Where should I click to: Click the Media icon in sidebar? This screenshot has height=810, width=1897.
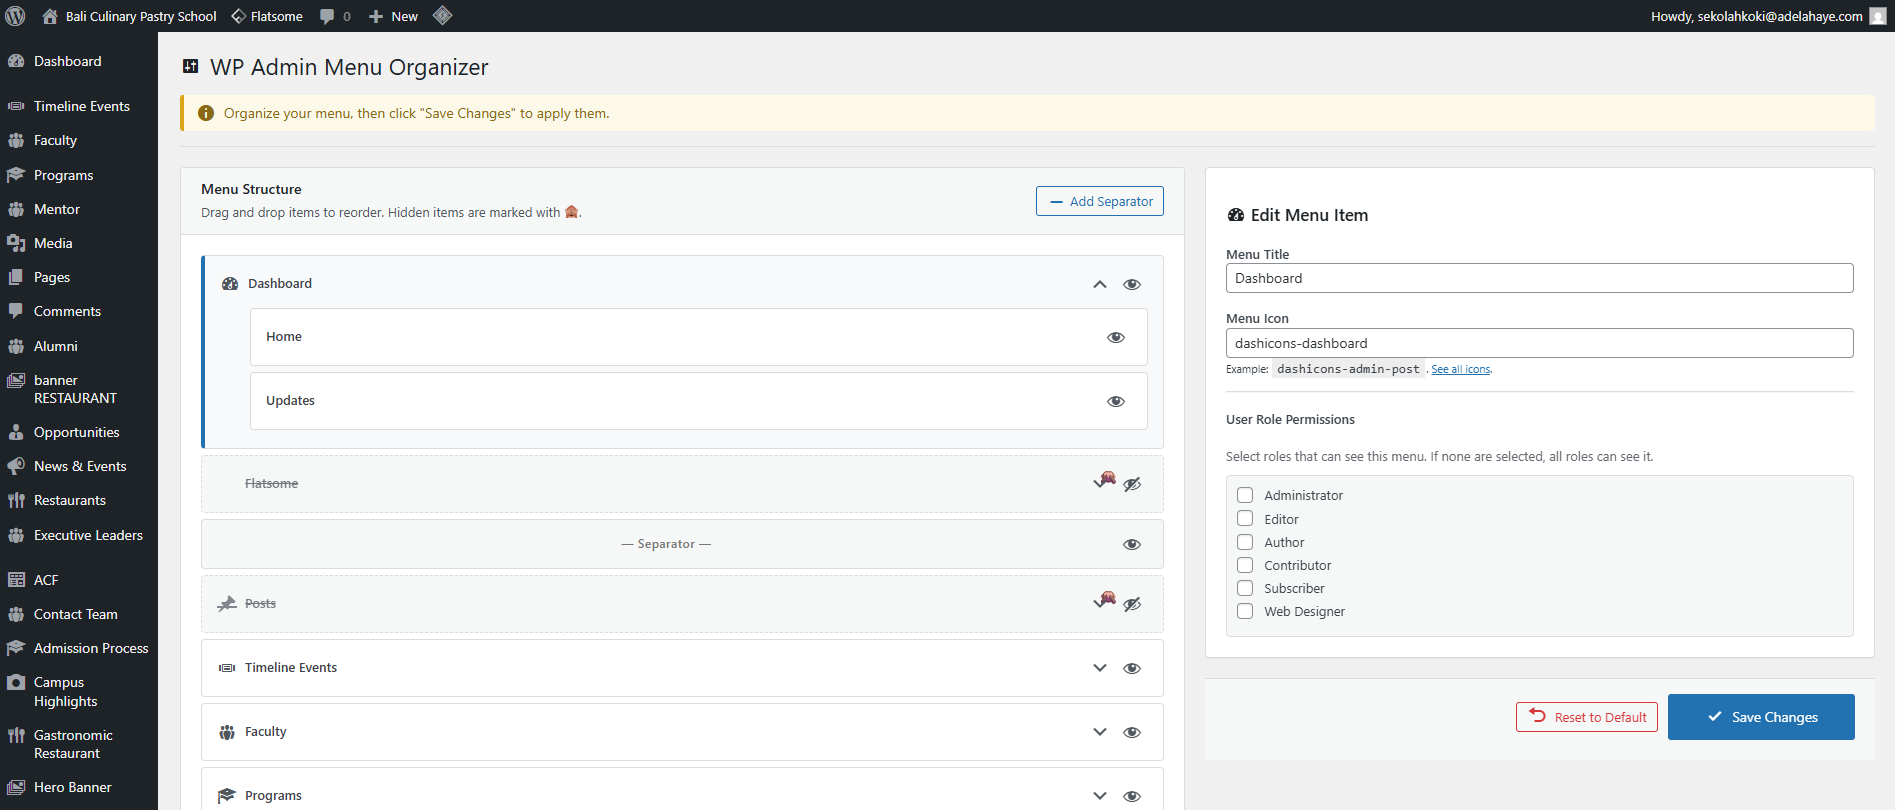click(x=16, y=243)
